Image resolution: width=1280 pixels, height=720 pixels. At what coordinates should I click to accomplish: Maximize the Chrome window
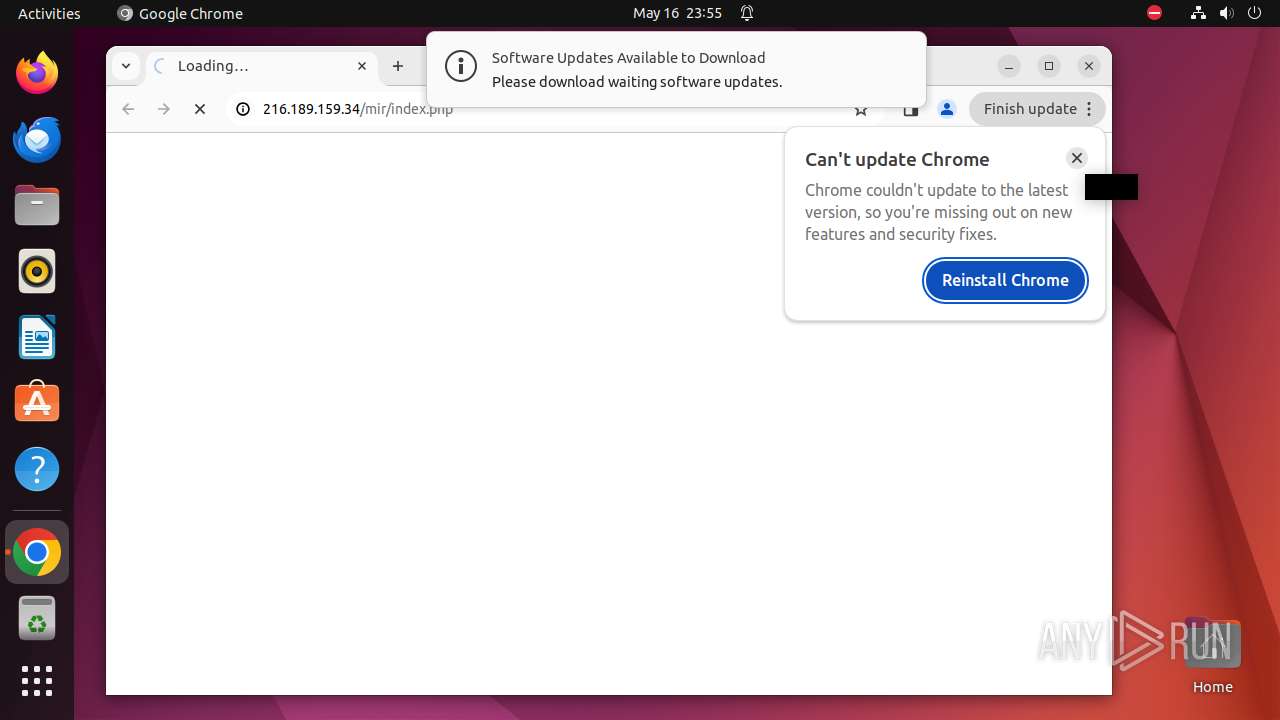point(1049,66)
